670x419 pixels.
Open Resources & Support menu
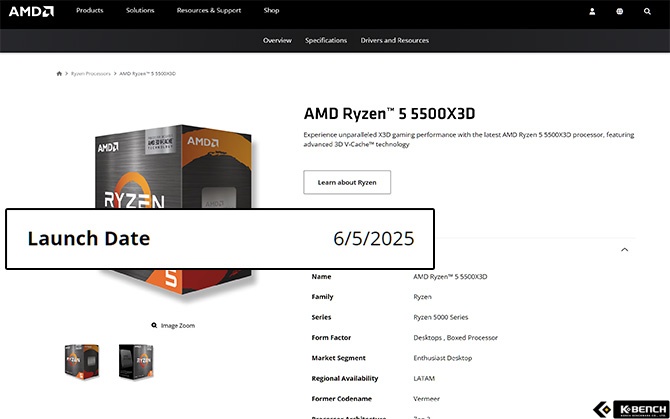[x=209, y=10]
